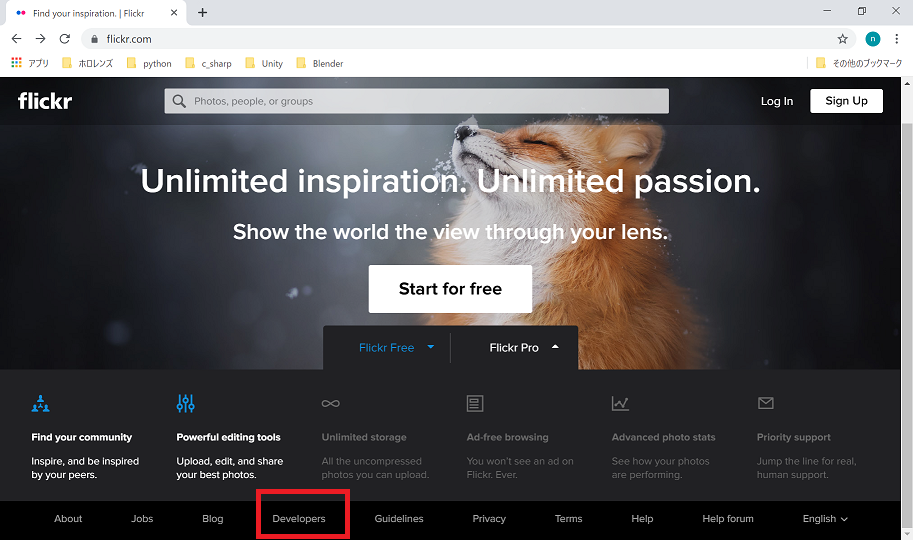Open the Chrome three-dot menu
913x540 pixels.
(897, 39)
